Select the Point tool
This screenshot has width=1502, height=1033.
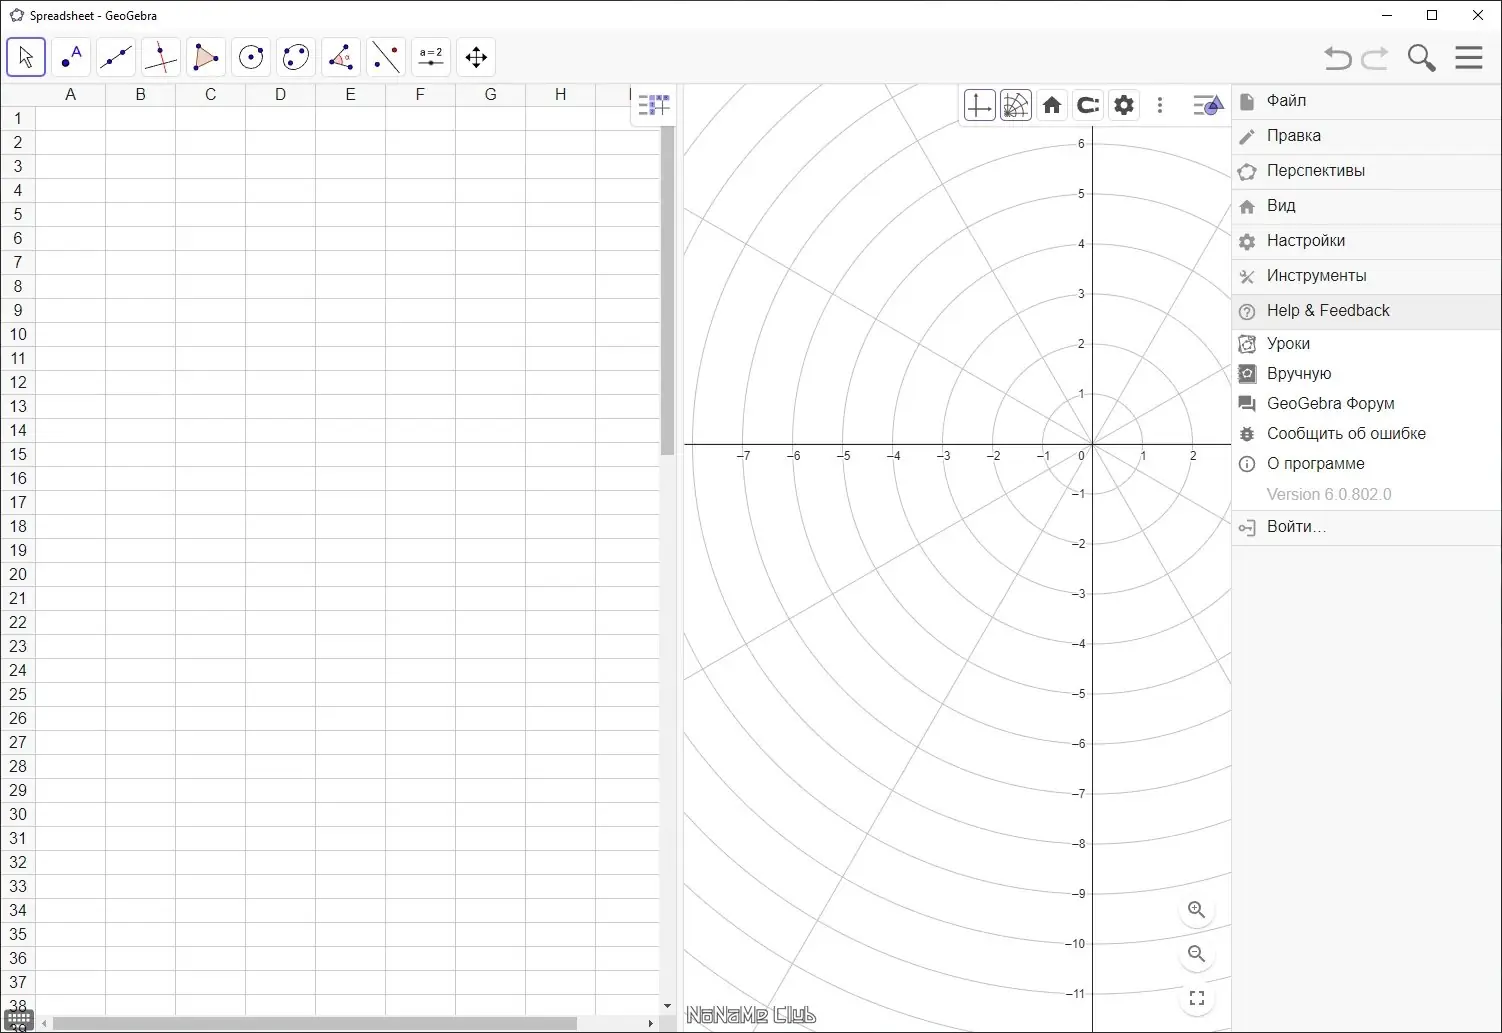(71, 57)
